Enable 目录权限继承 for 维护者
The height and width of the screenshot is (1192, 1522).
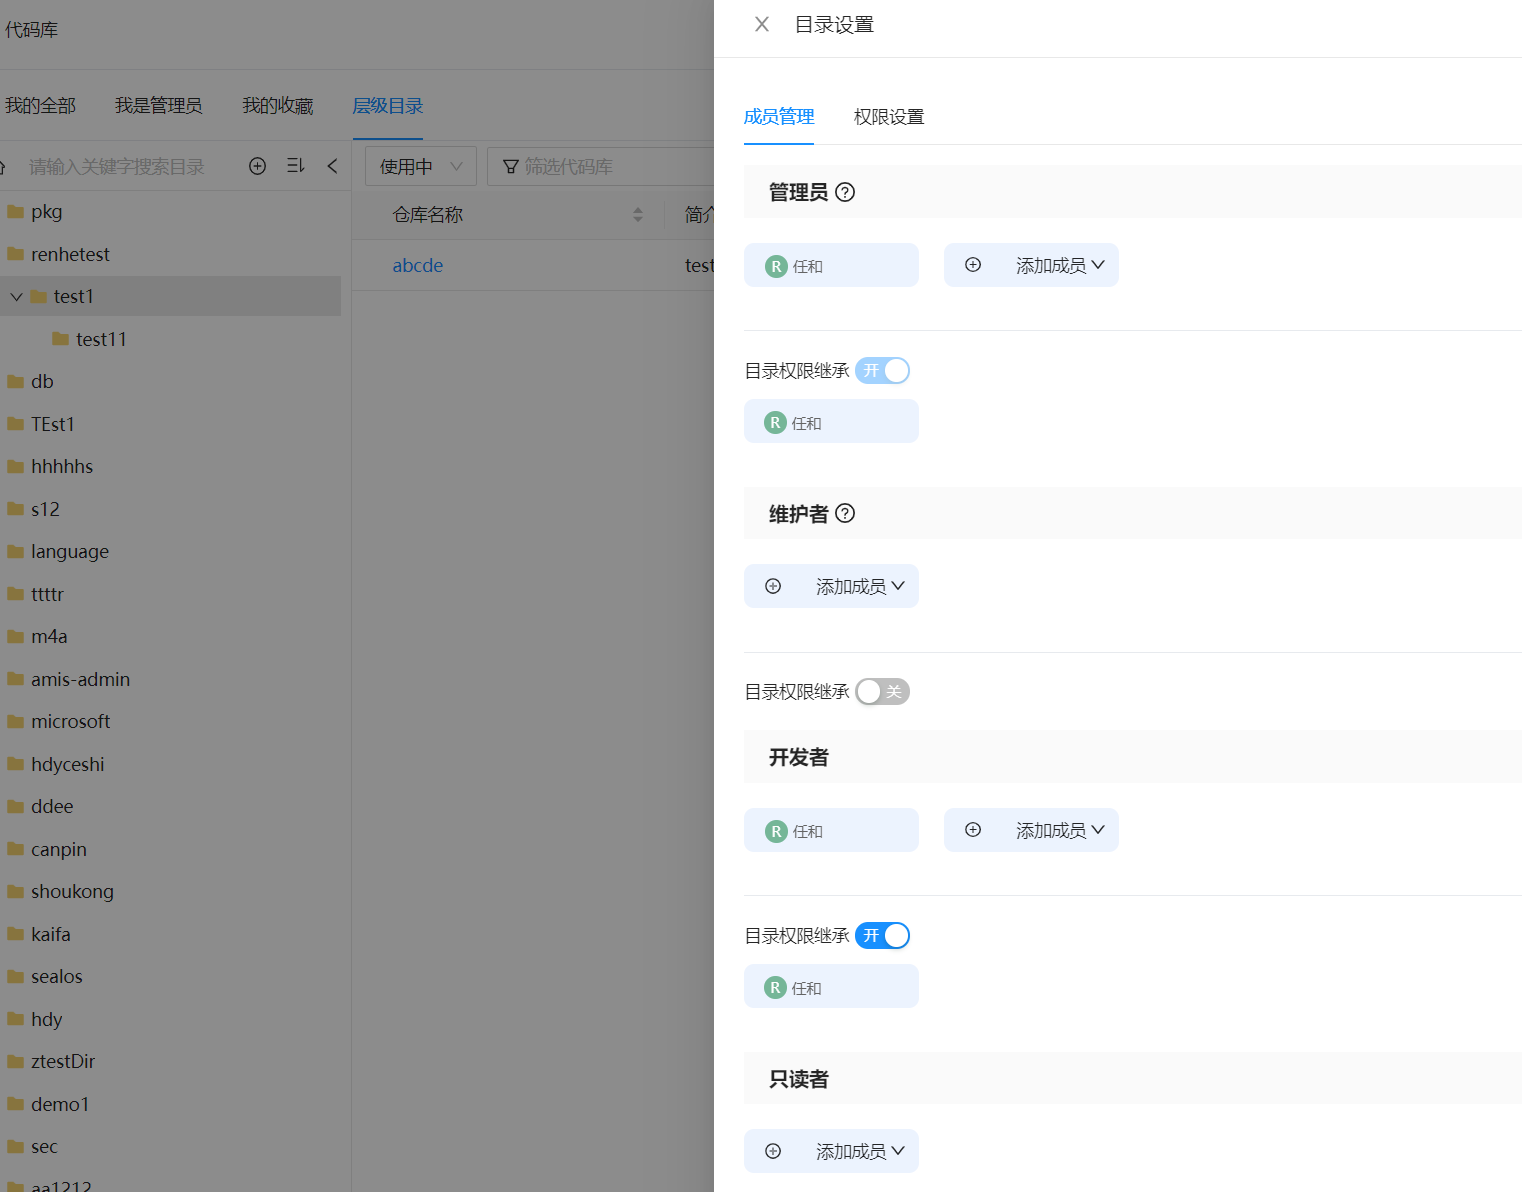coord(882,691)
